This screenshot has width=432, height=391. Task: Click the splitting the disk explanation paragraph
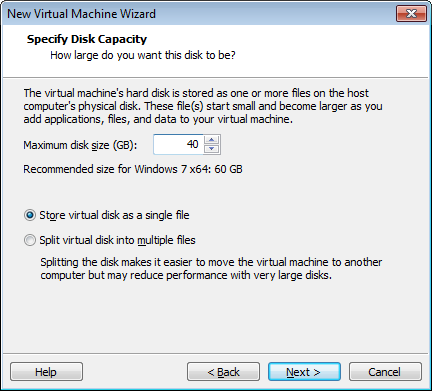(211, 269)
